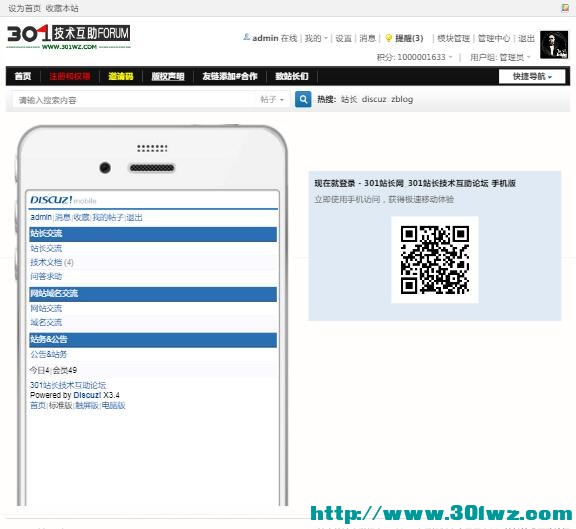Click the lightbulb reminder icon

tap(388, 38)
